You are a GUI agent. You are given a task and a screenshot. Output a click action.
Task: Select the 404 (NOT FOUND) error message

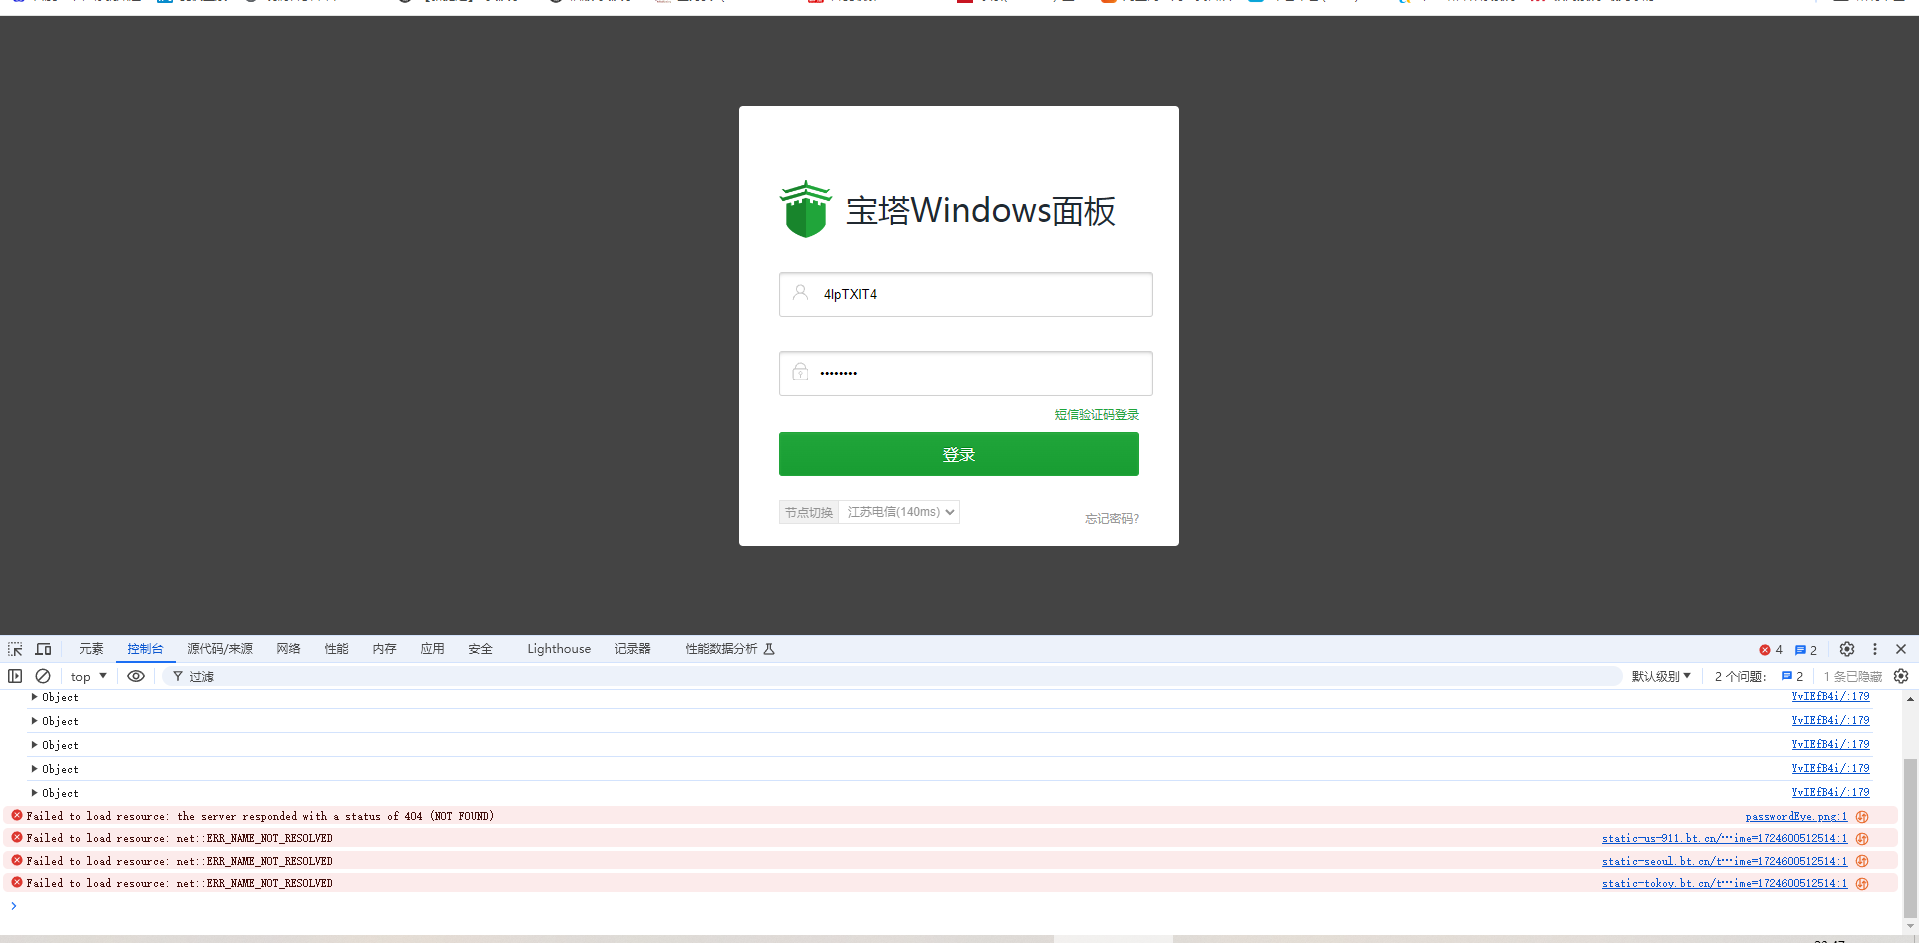260,816
